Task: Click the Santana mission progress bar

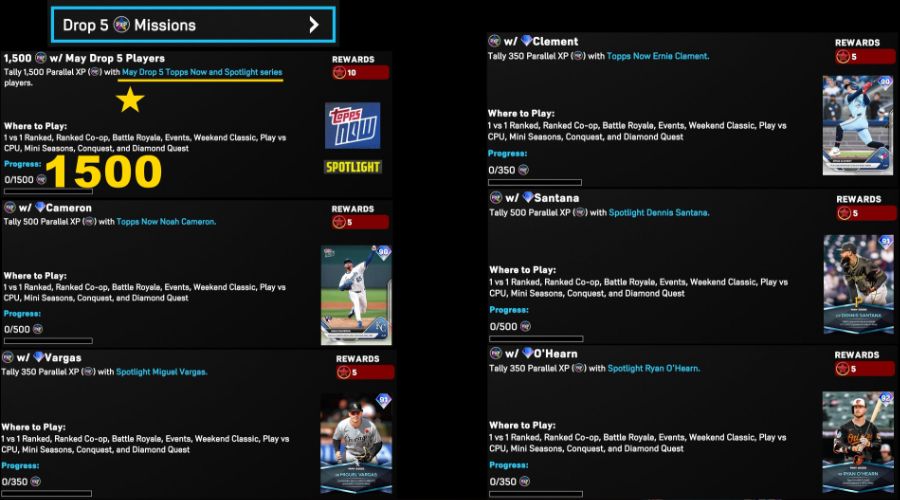Action: 536,339
